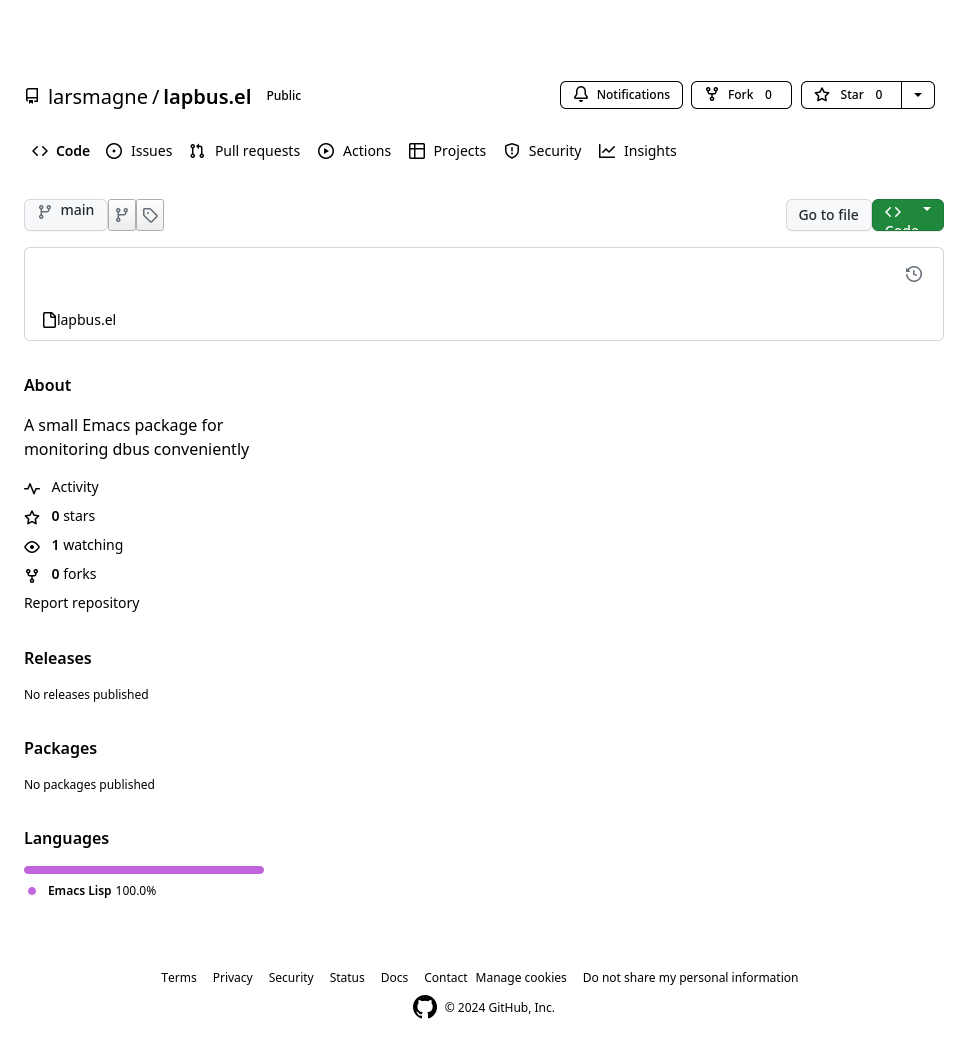Click the Activity pulse icon
This screenshot has height=1061, width=968.
32,488
